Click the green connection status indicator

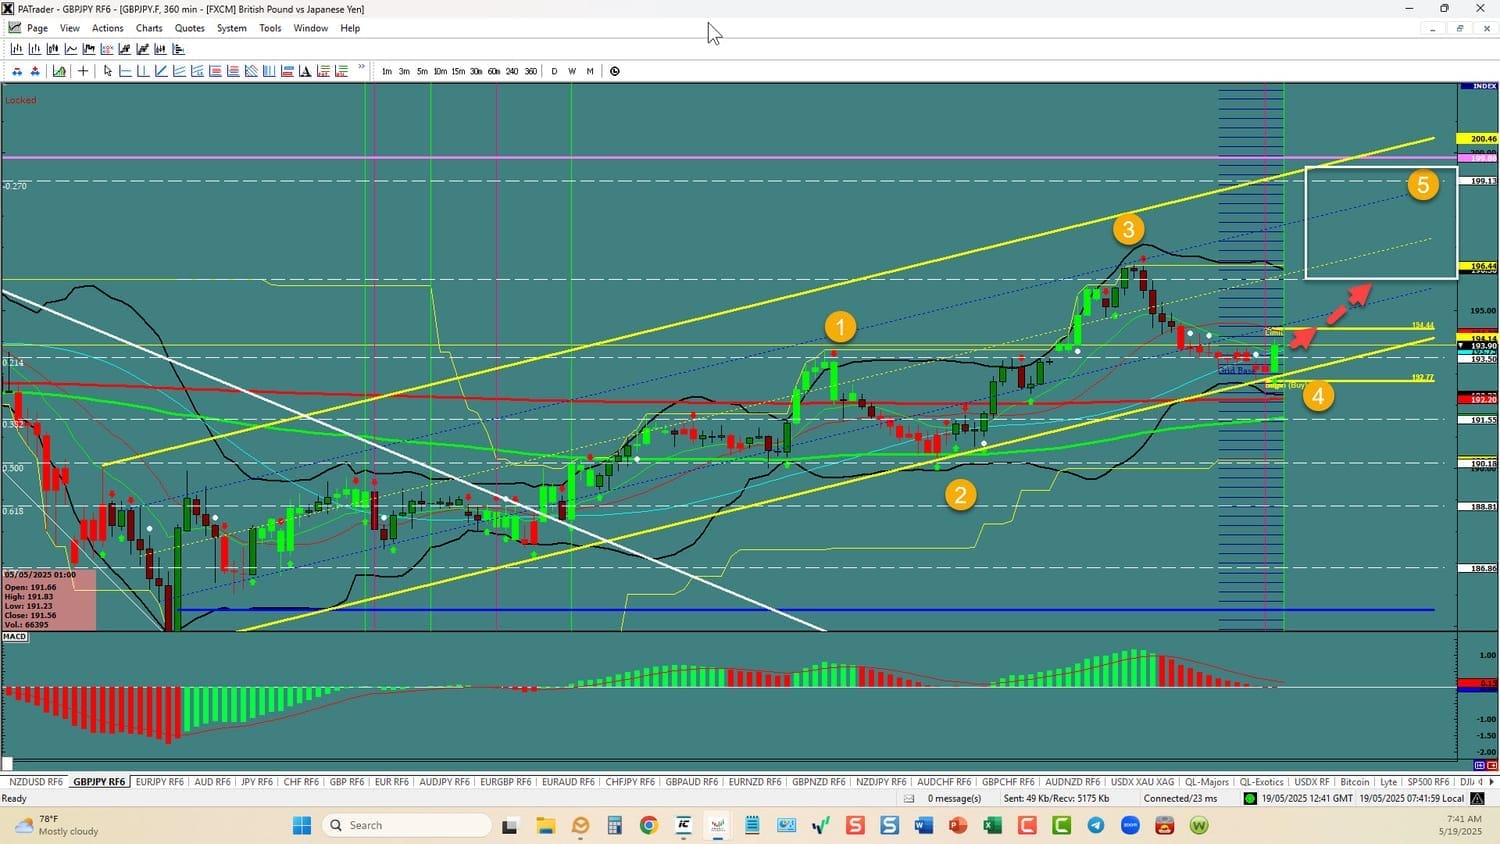(1249, 798)
